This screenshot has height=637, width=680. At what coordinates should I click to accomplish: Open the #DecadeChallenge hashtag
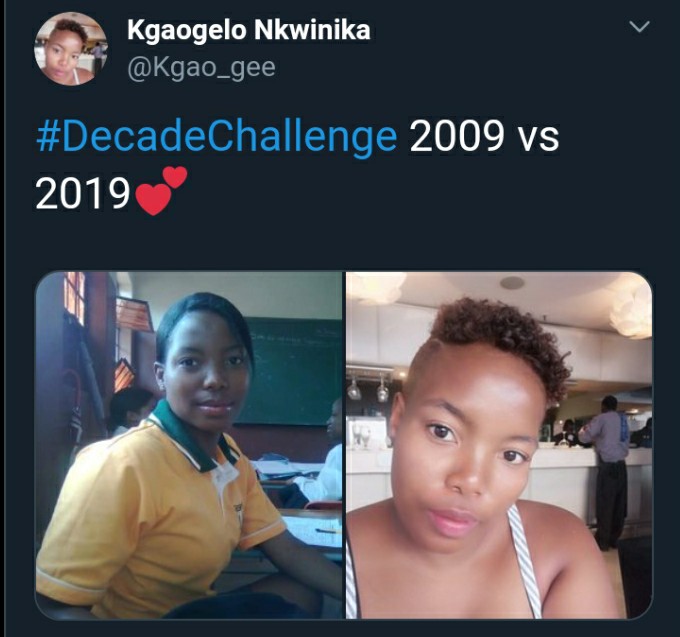[216, 136]
